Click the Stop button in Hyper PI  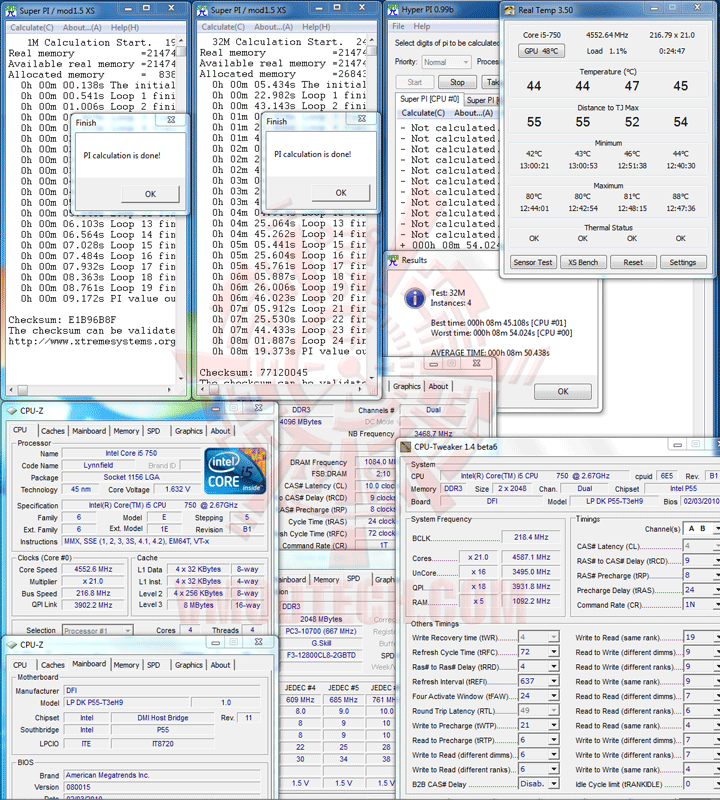[457, 82]
